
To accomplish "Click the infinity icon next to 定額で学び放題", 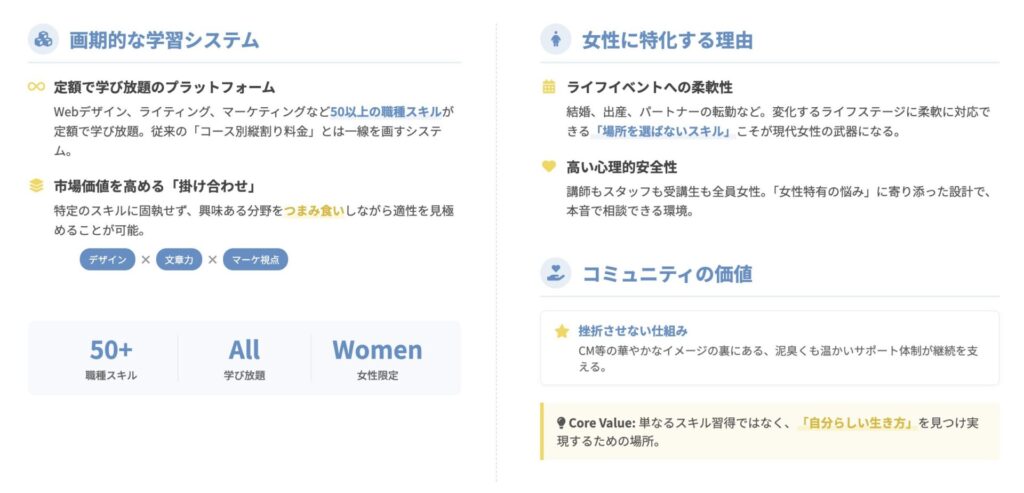I will [36, 87].
